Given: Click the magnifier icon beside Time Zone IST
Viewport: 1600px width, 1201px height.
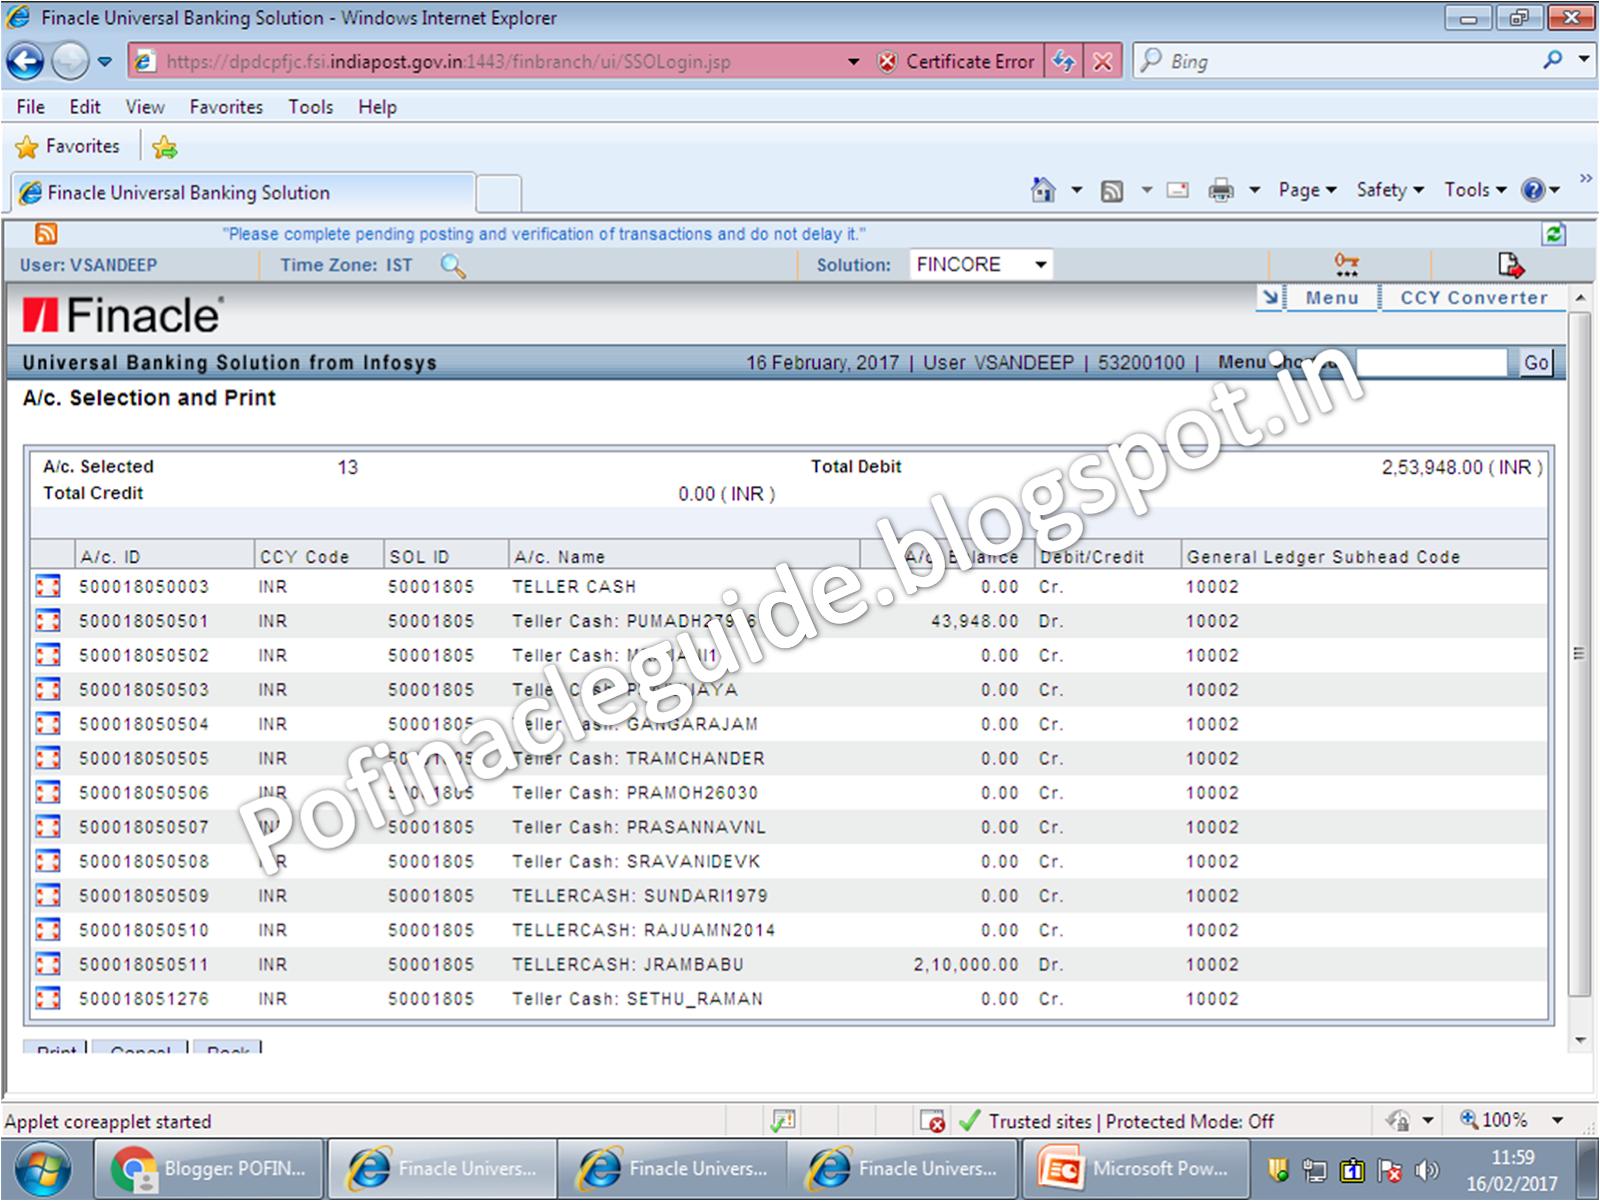Looking at the screenshot, I should 453,267.
